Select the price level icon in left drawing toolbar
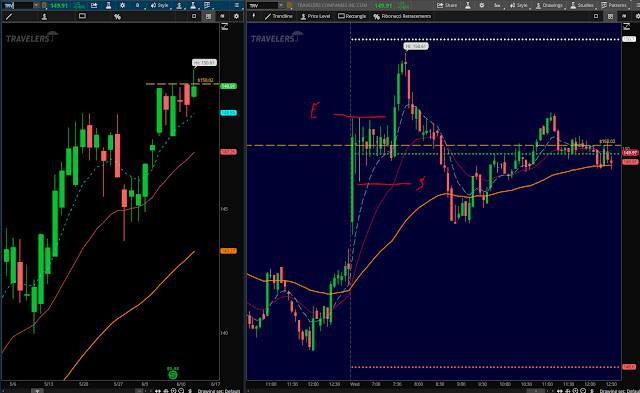This screenshot has height=393, width=640. point(44,17)
